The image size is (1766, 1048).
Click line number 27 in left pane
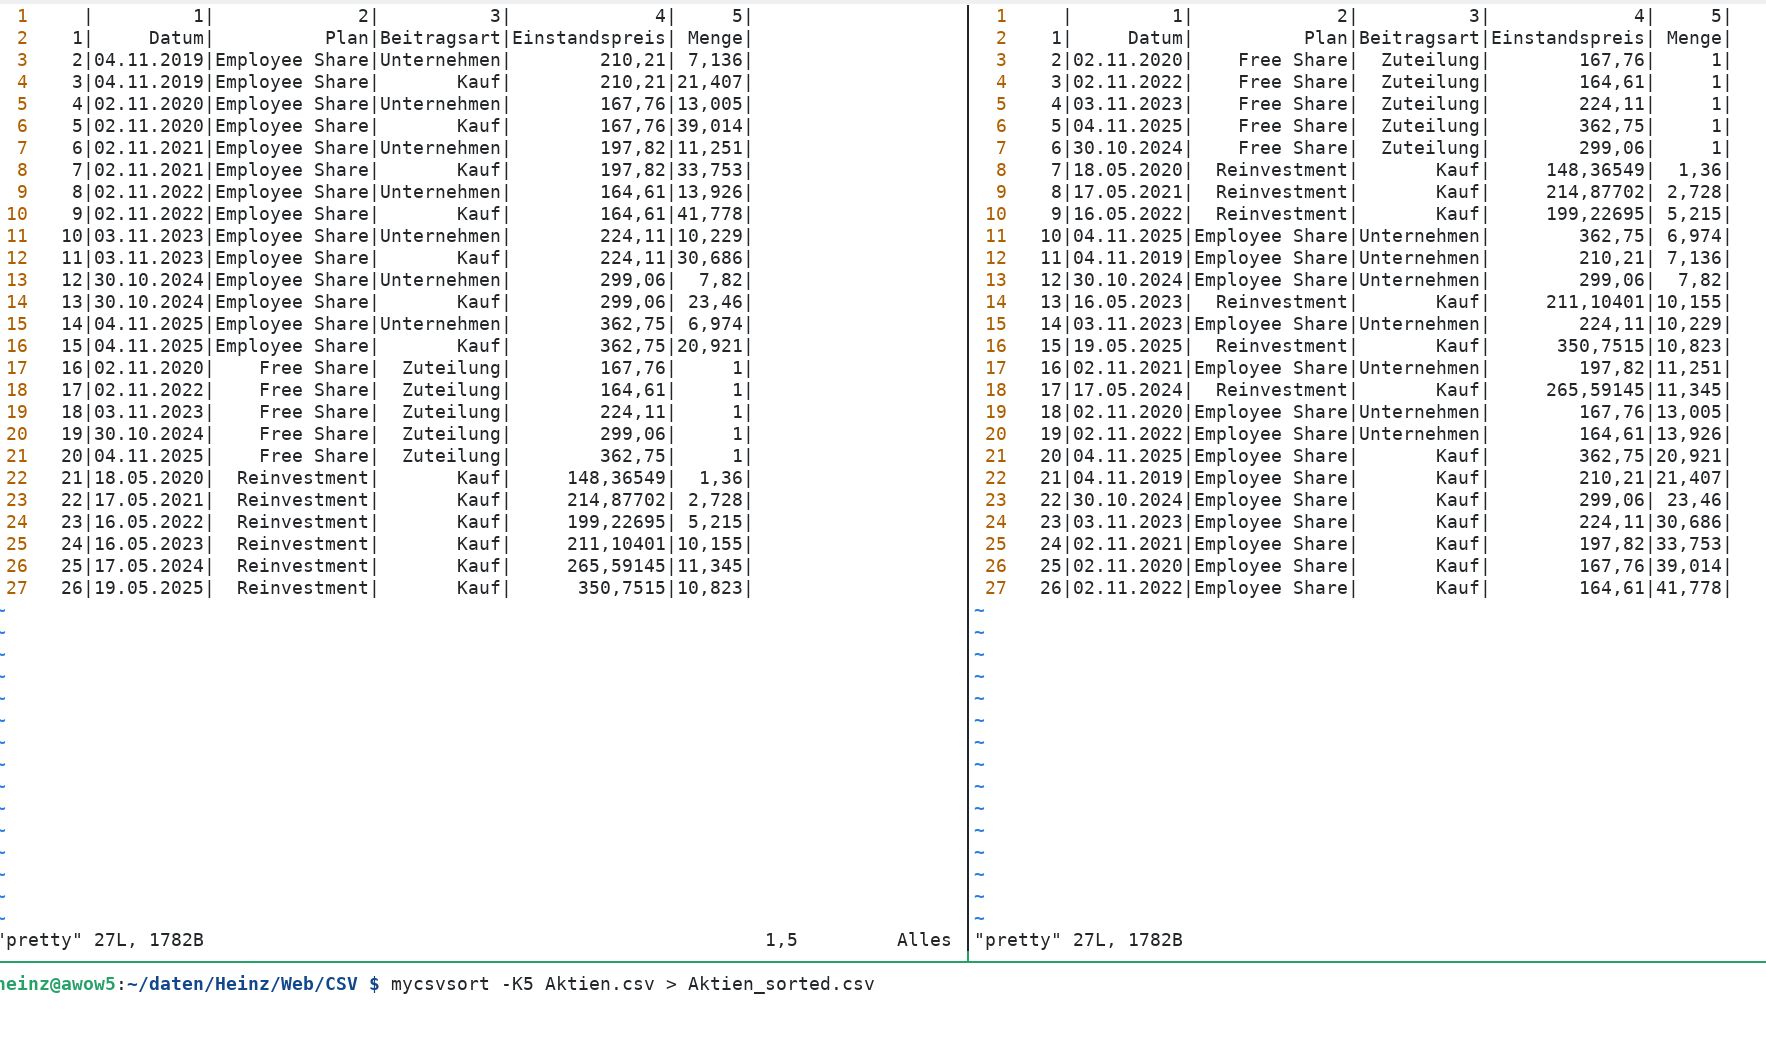tap(17, 588)
